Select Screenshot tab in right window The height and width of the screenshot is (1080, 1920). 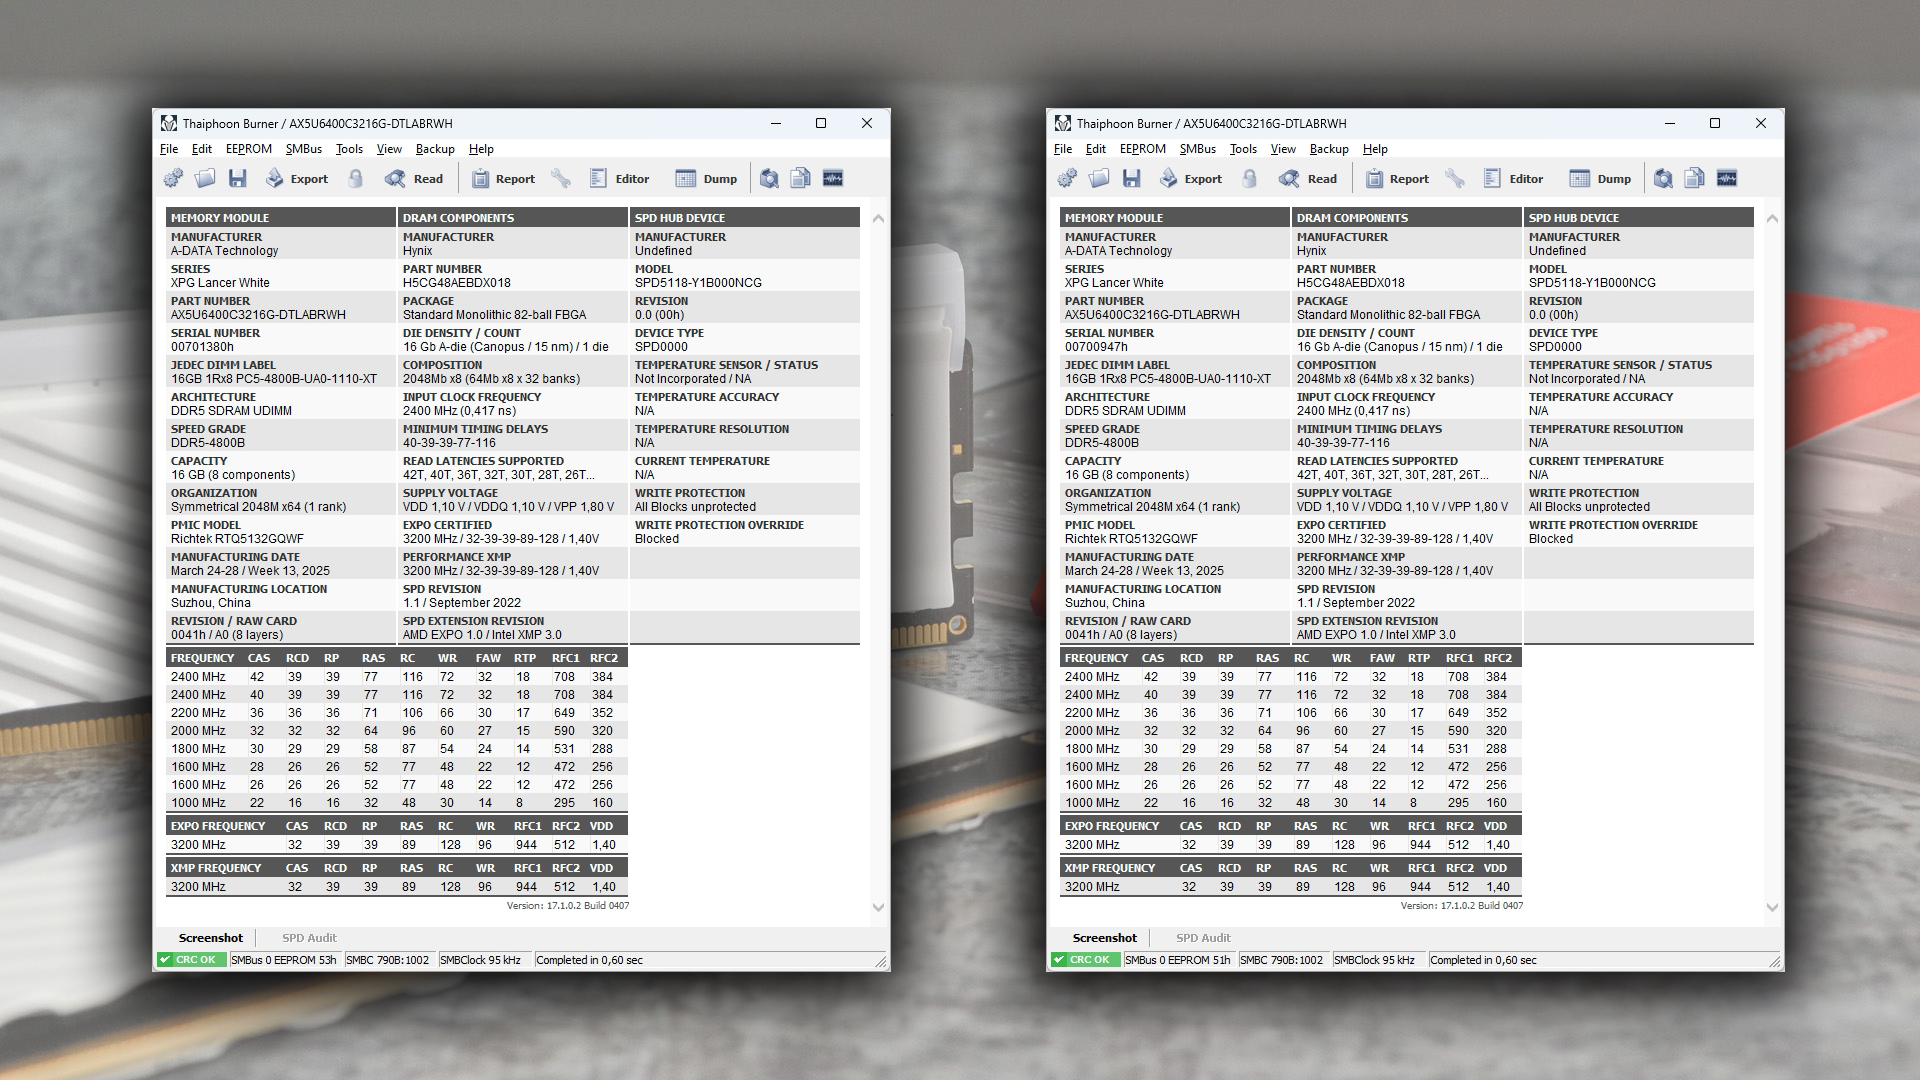1105,938
